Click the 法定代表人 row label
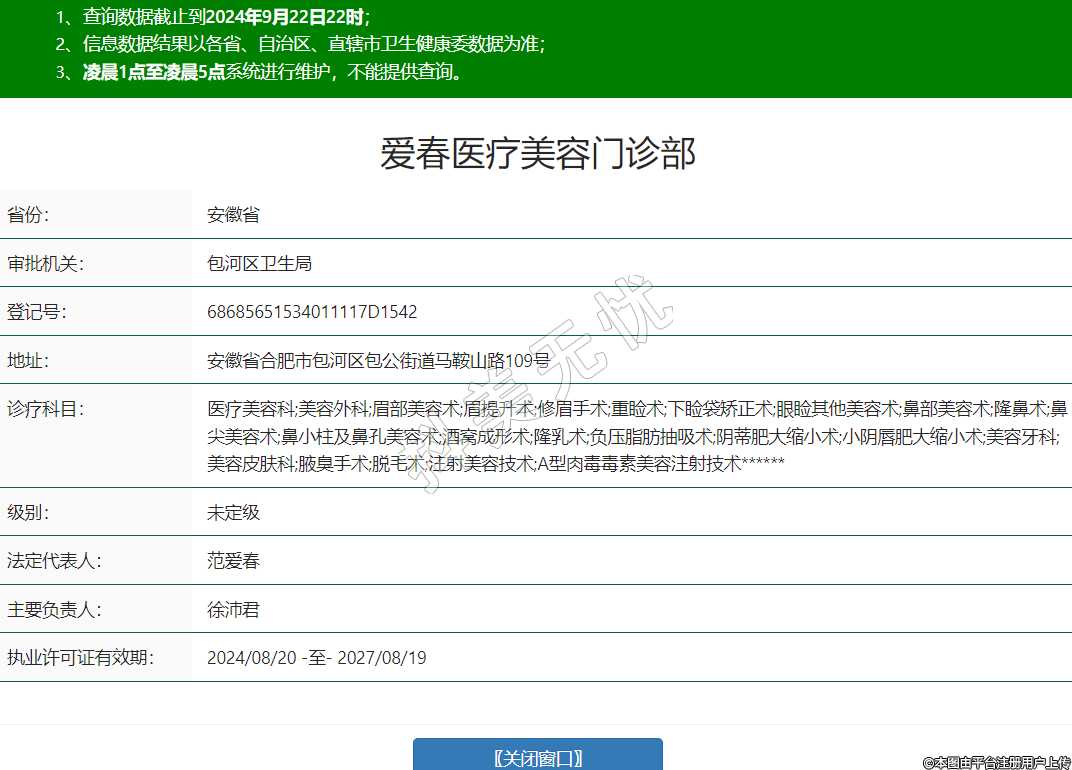 (x=54, y=561)
